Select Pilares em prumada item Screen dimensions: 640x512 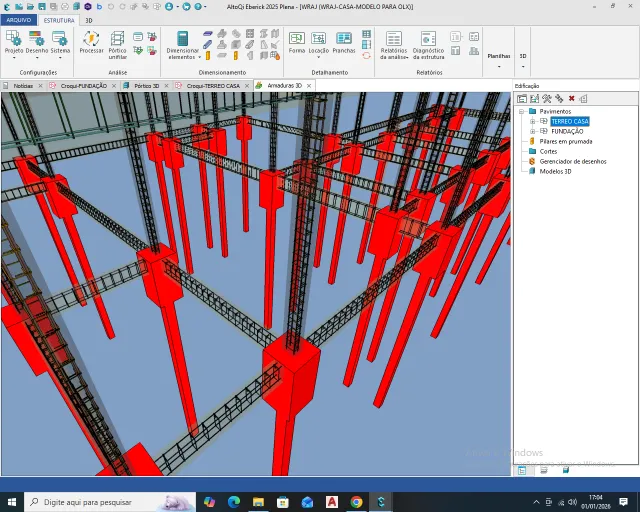click(x=565, y=141)
